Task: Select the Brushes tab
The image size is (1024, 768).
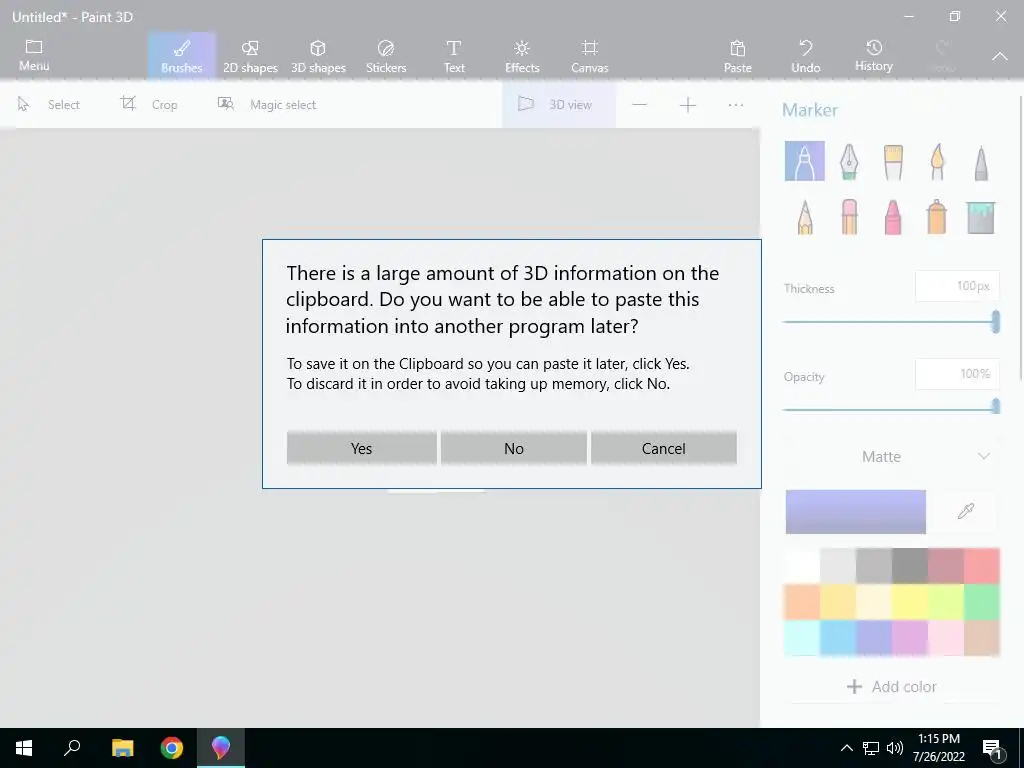Action: [x=182, y=56]
